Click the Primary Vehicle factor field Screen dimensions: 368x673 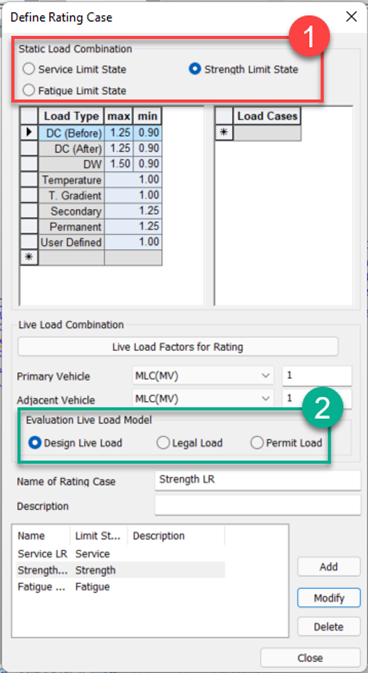point(317,376)
